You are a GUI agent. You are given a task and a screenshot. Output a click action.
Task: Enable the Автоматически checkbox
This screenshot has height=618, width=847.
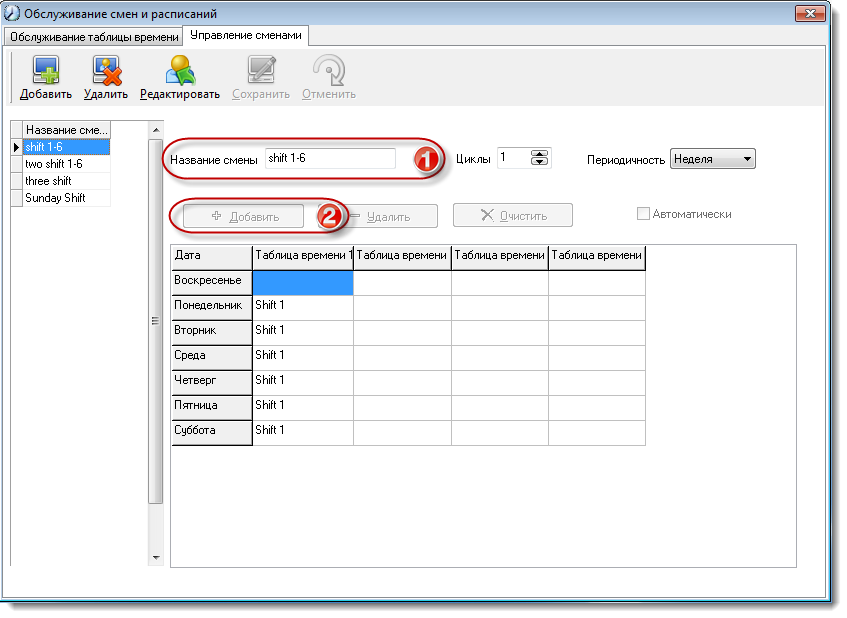point(643,214)
